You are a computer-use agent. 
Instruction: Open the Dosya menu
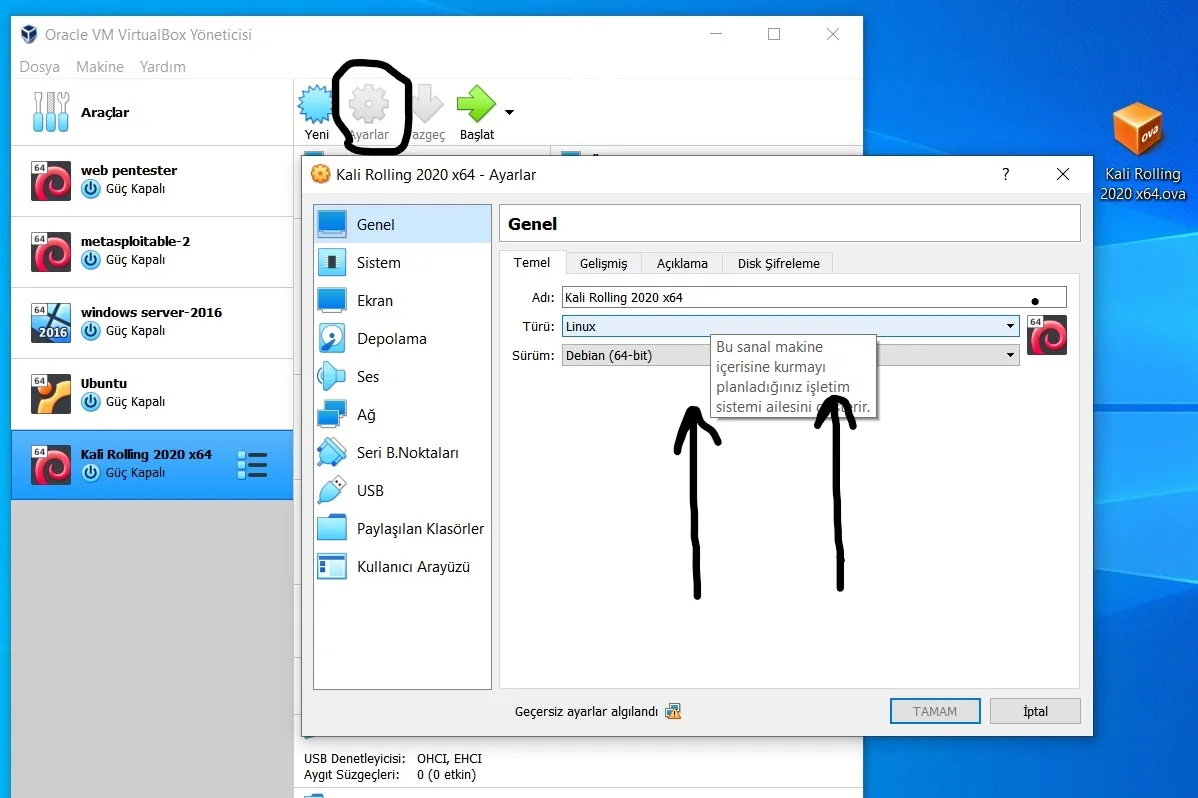pos(40,66)
